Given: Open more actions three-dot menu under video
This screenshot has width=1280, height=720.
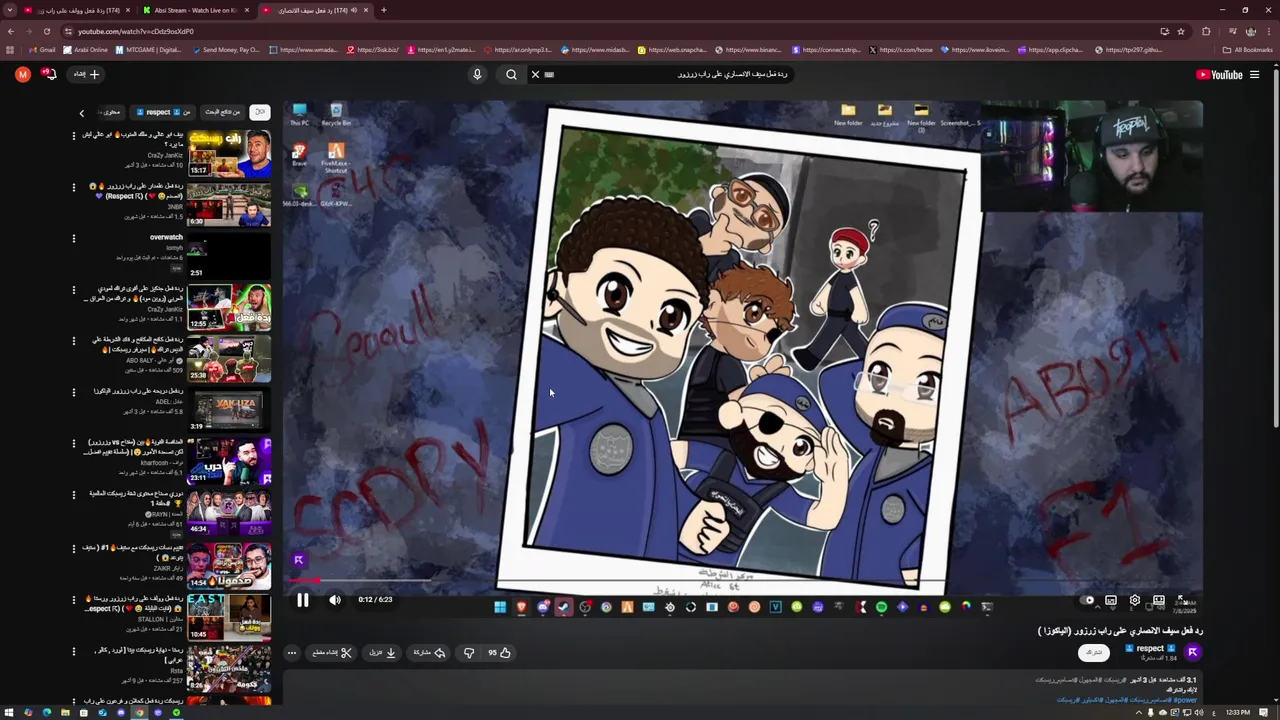Looking at the screenshot, I should pyautogui.click(x=292, y=653).
